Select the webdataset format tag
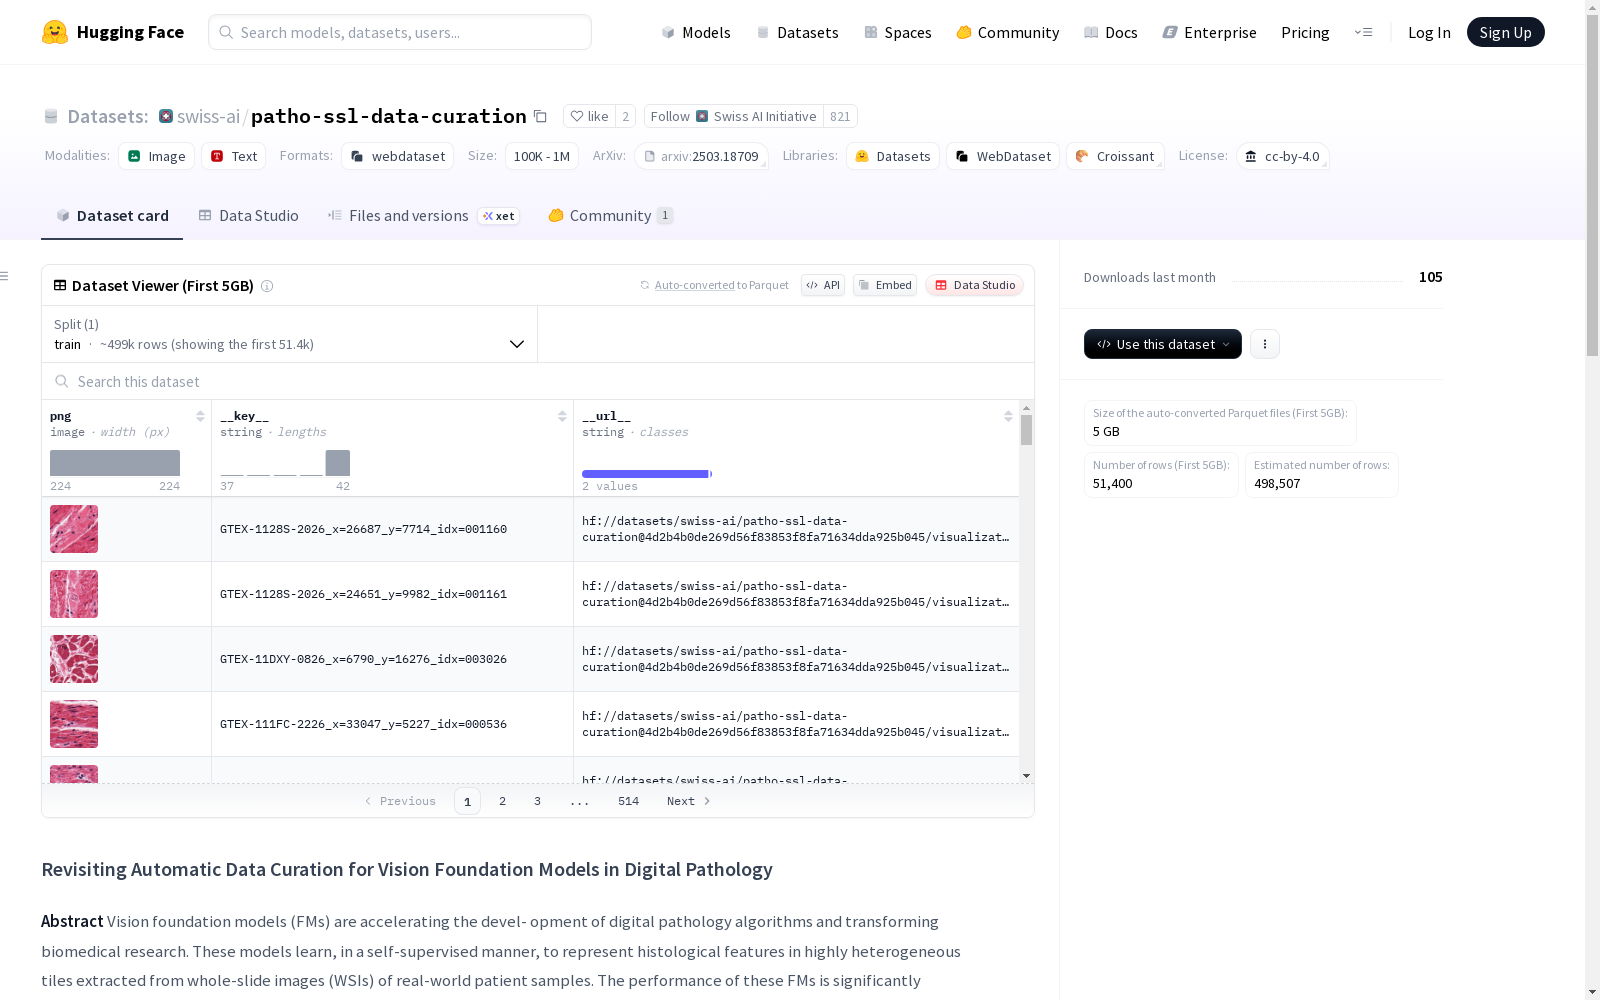1600x1000 pixels. [x=398, y=156]
